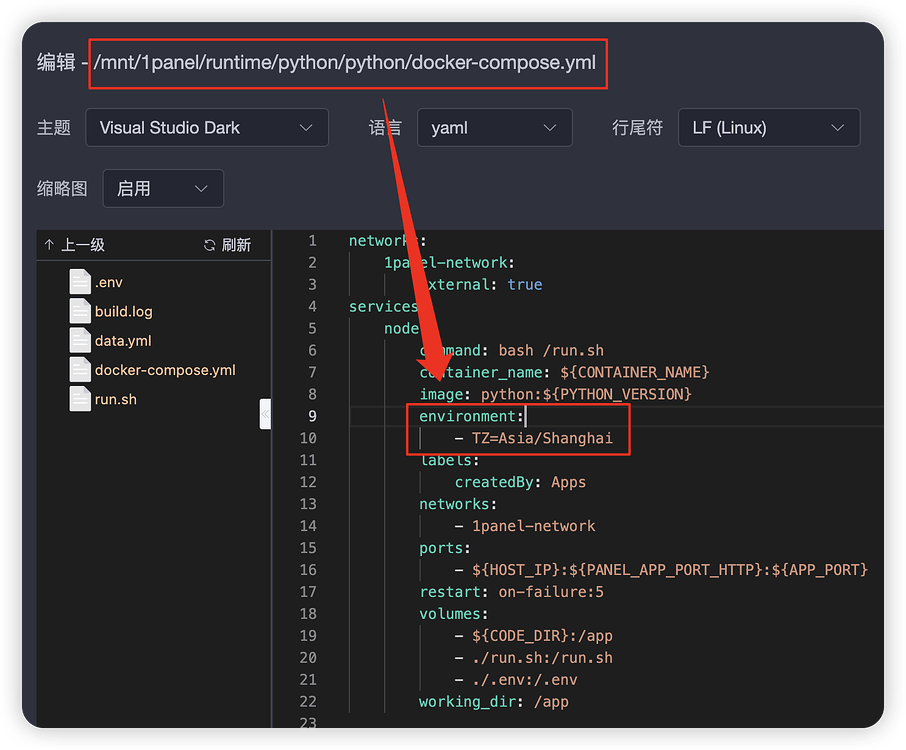906x750 pixels.
Task: Open the yaml language dropdown
Action: [494, 128]
